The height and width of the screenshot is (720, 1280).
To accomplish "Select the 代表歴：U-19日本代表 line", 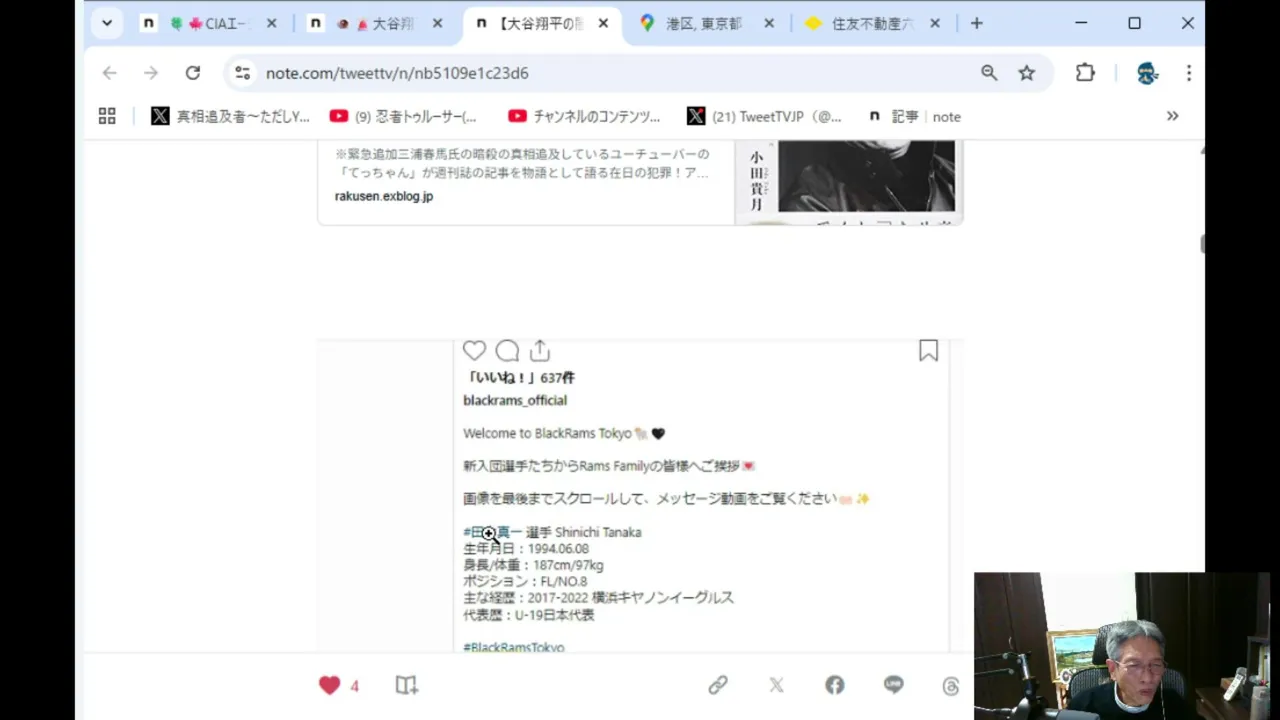I will [x=529, y=615].
